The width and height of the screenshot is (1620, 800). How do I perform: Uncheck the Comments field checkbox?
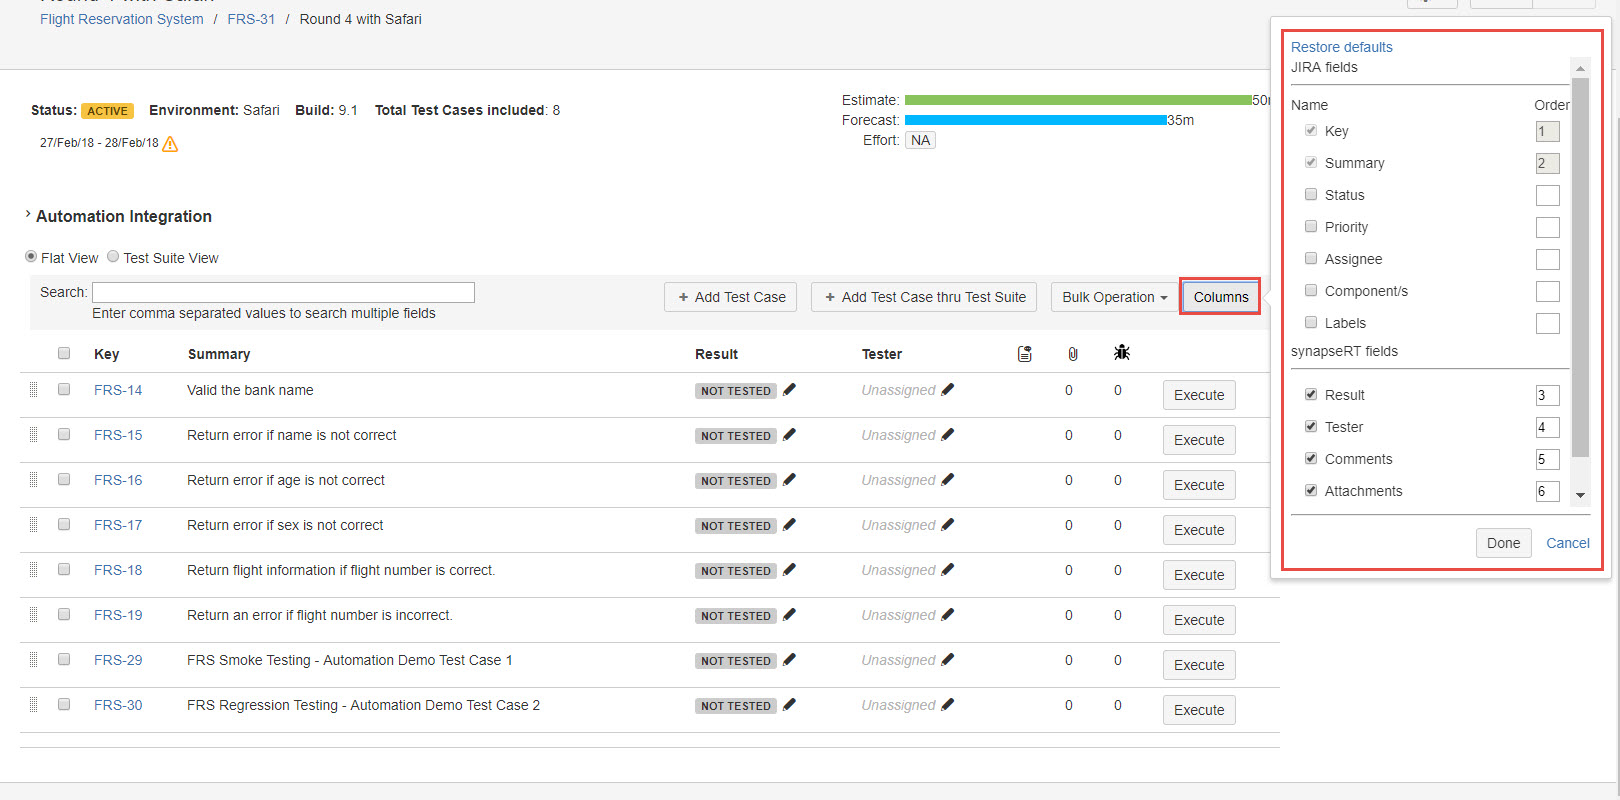coord(1311,458)
